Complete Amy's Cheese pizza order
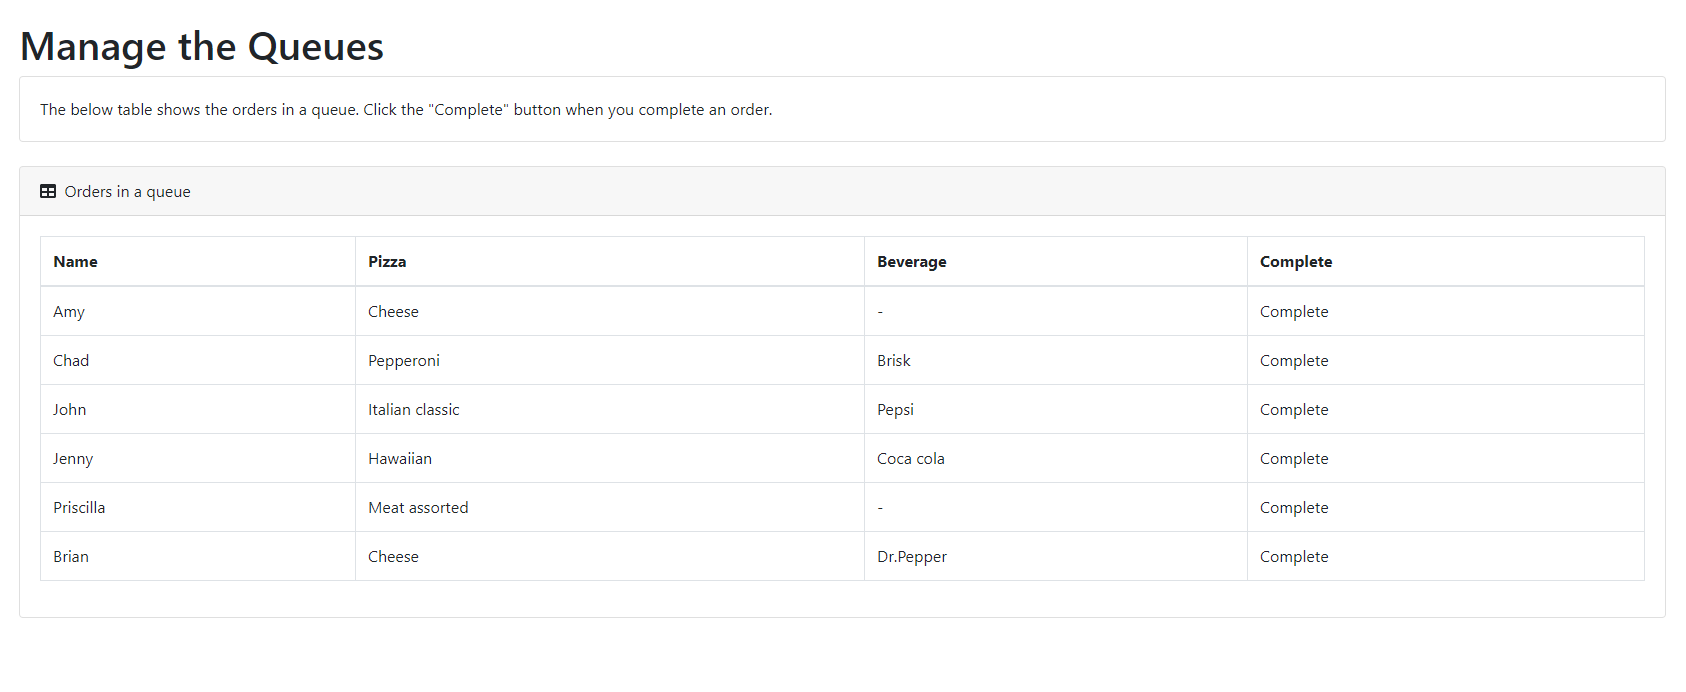This screenshot has width=1686, height=692. point(1293,312)
